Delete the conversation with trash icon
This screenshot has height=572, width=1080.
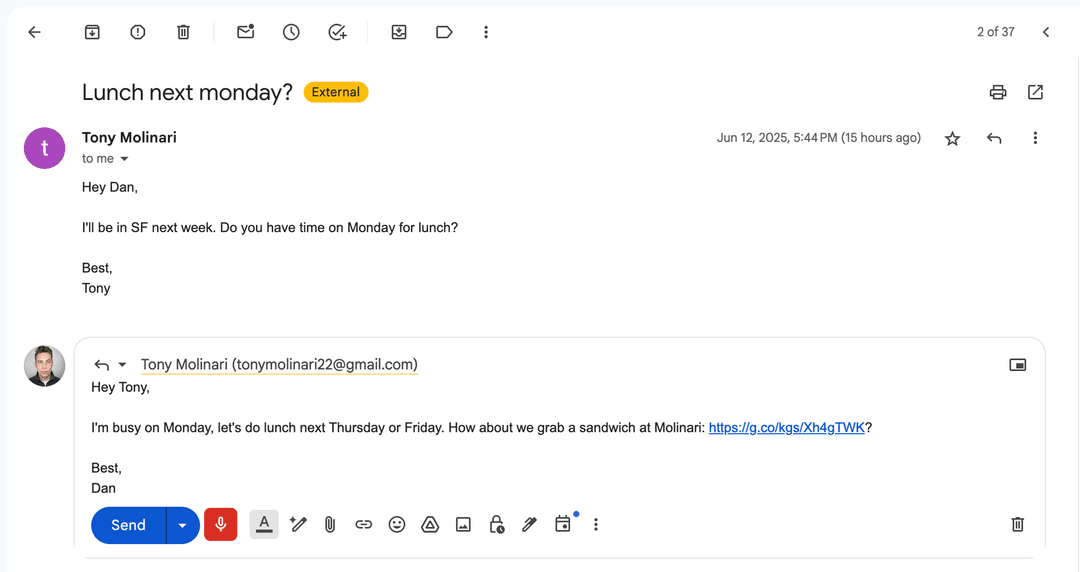[x=183, y=32]
